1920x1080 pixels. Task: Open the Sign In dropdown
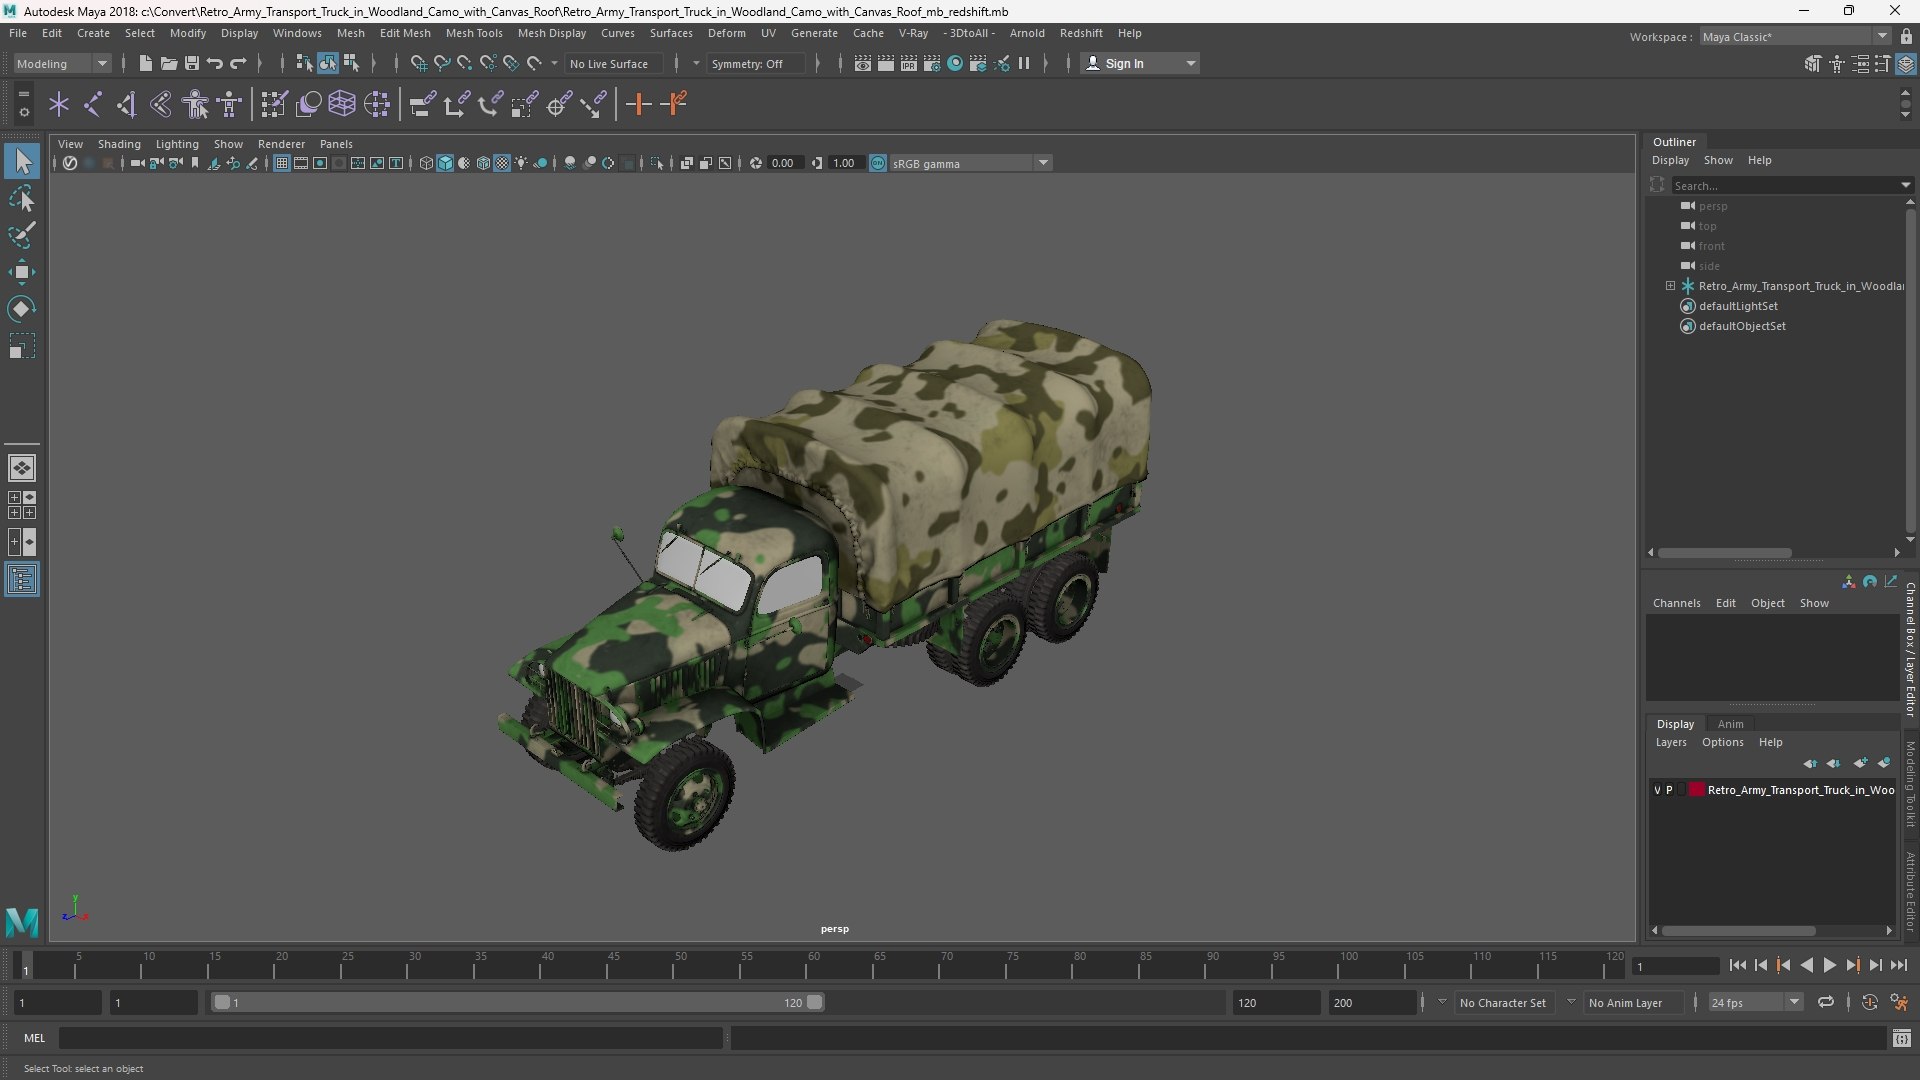click(x=1140, y=63)
